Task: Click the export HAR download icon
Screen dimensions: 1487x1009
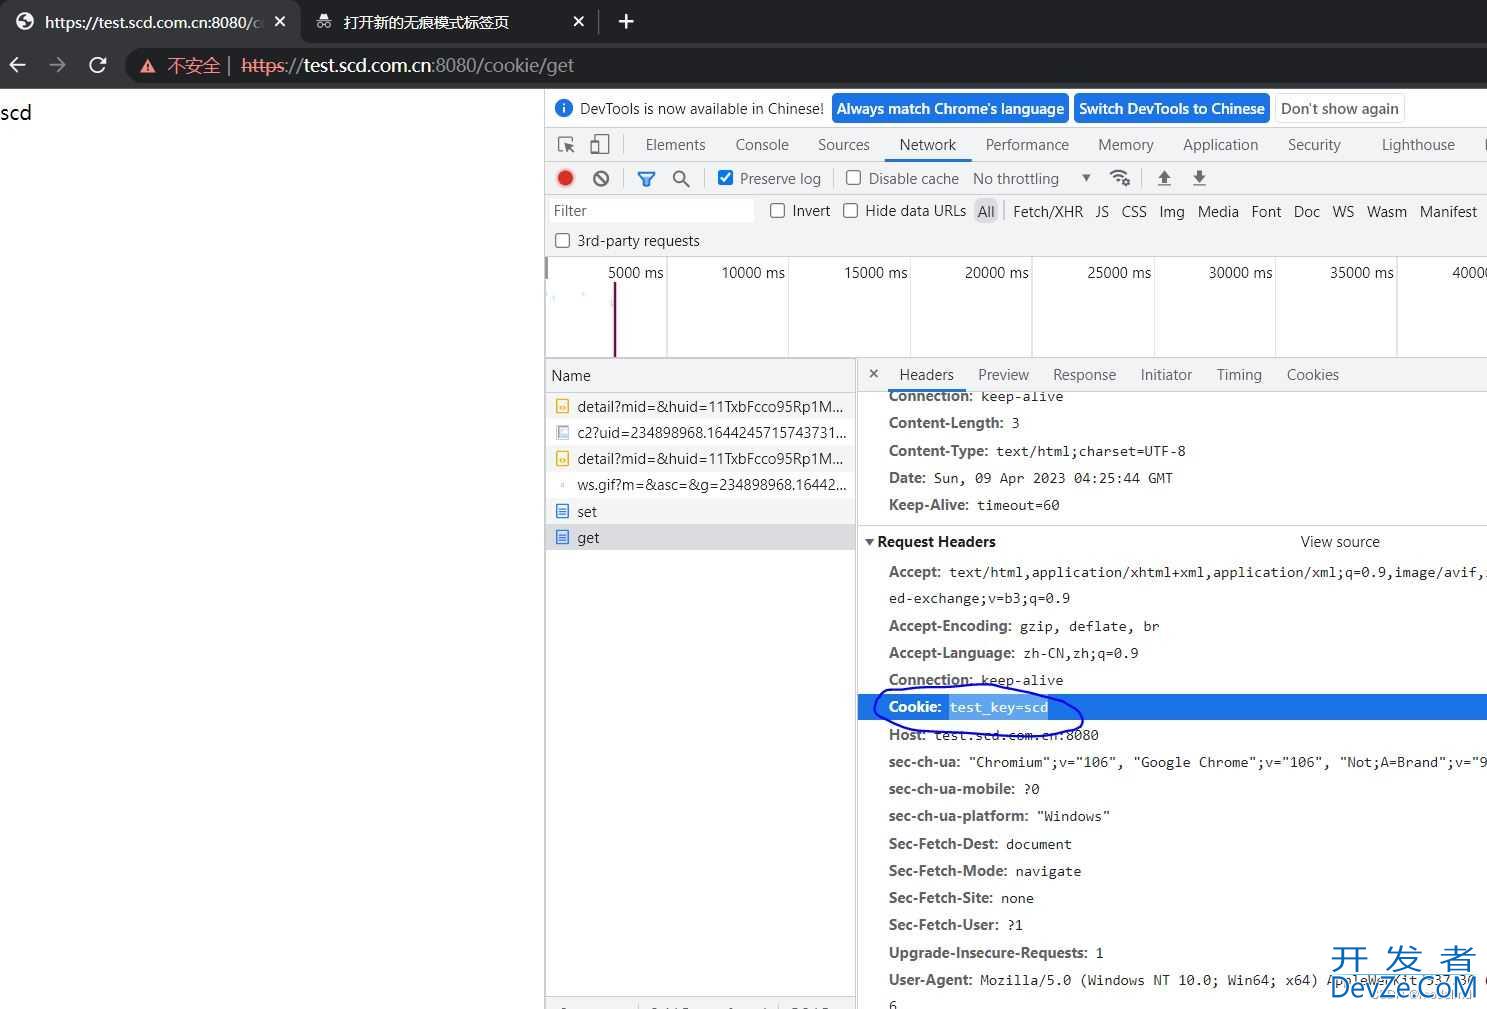Action: pos(1199,178)
